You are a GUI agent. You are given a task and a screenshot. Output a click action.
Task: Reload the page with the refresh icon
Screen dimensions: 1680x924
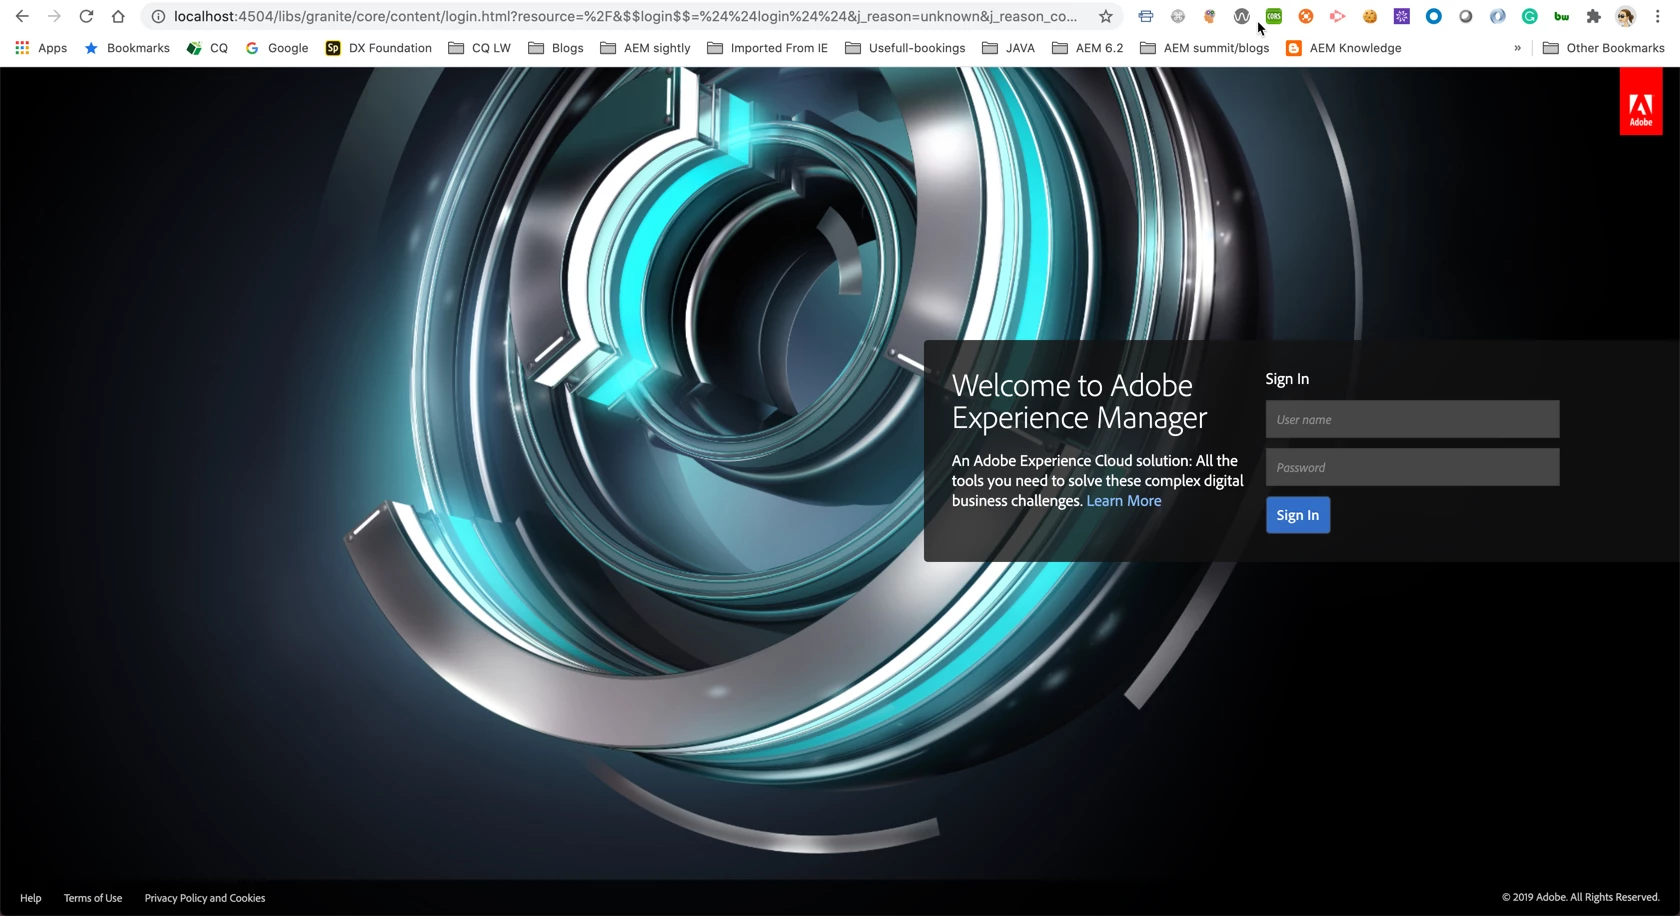pyautogui.click(x=86, y=16)
